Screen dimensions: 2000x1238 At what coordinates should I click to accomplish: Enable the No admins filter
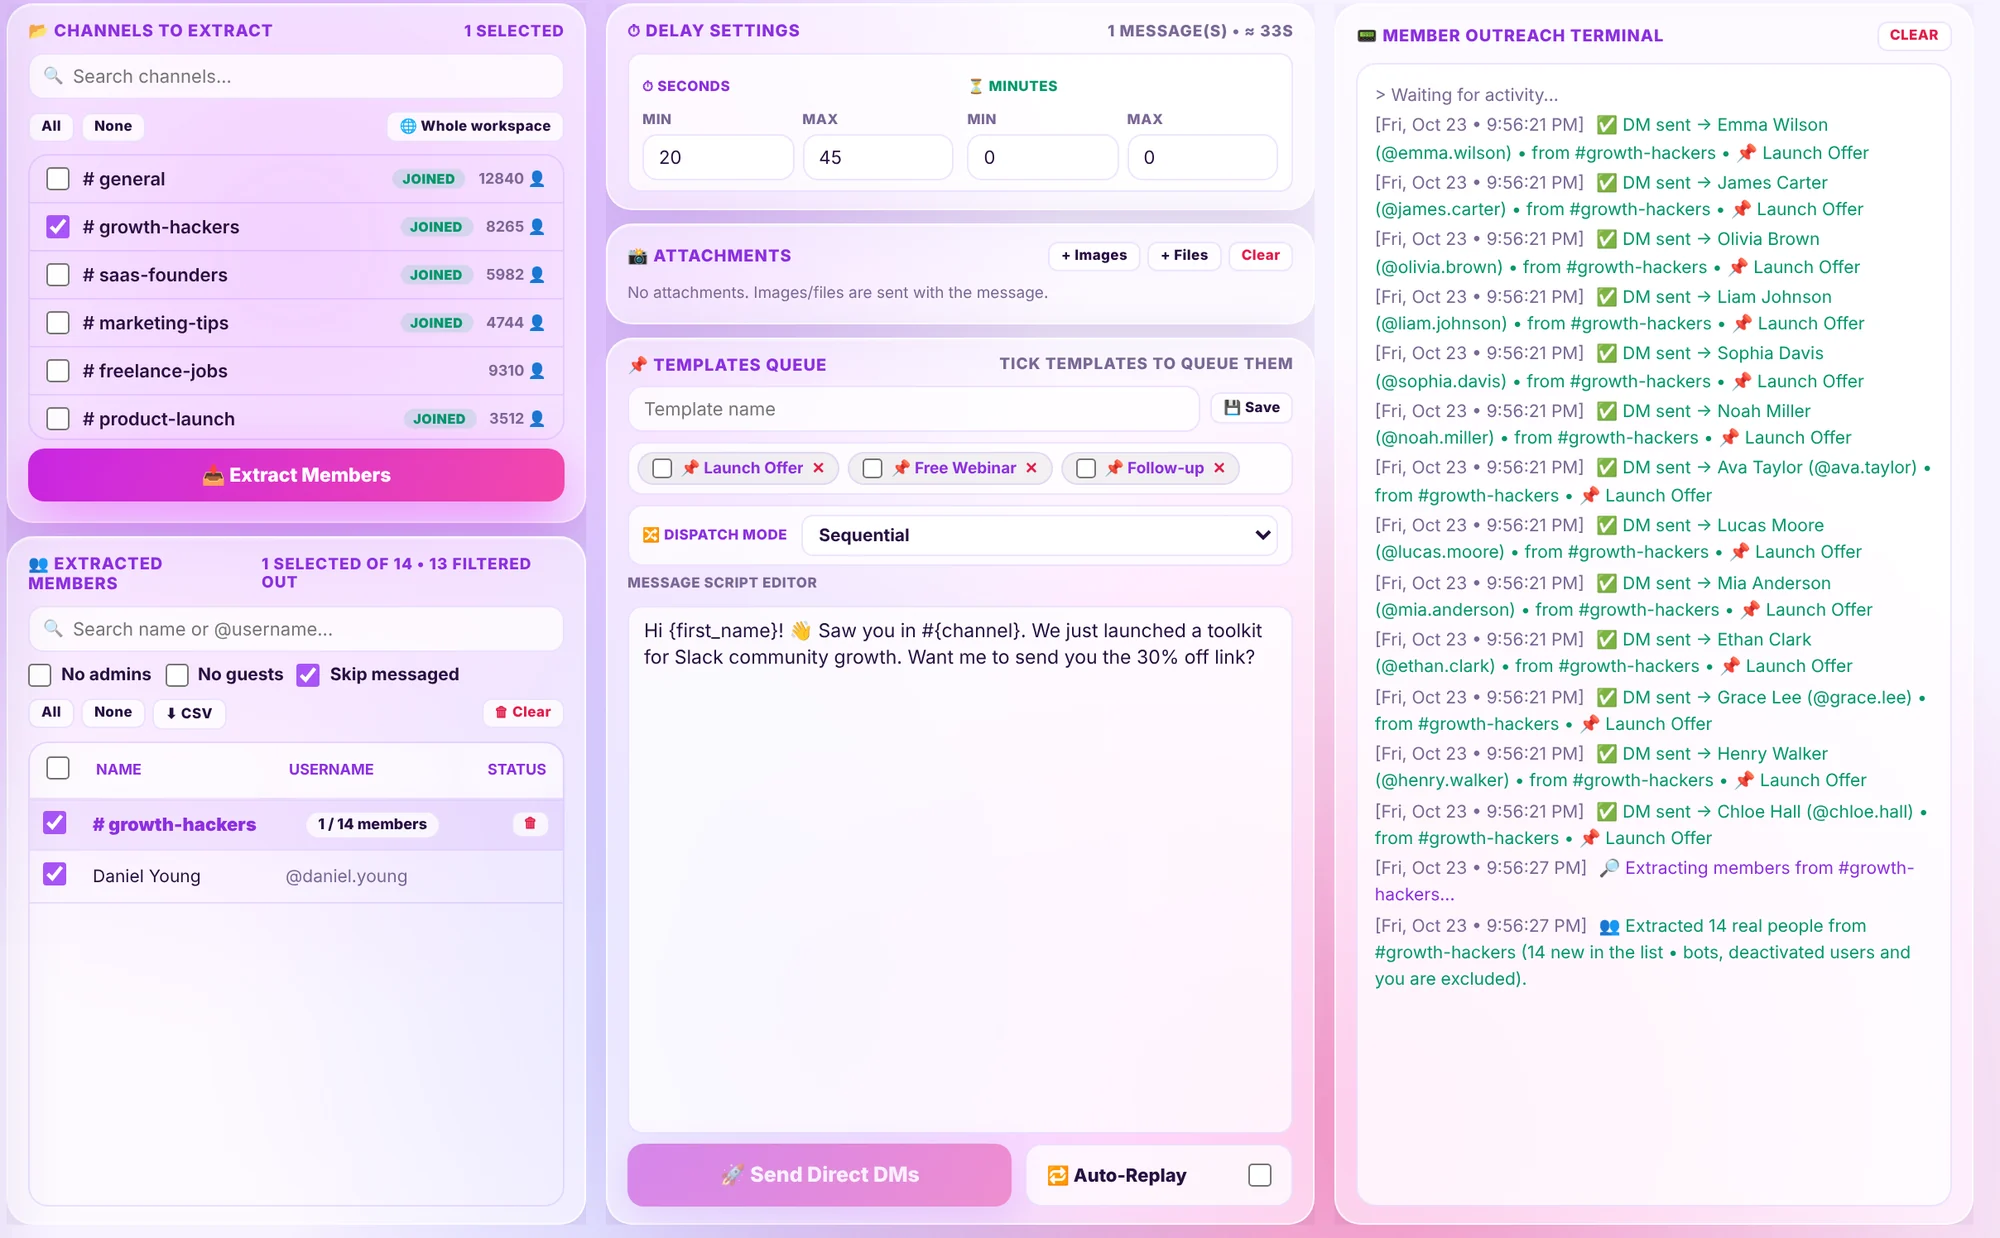point(40,675)
